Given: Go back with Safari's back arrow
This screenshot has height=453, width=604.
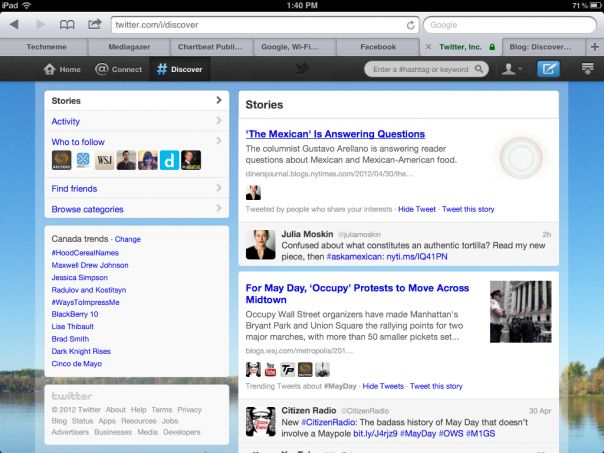Looking at the screenshot, I should (x=14, y=25).
